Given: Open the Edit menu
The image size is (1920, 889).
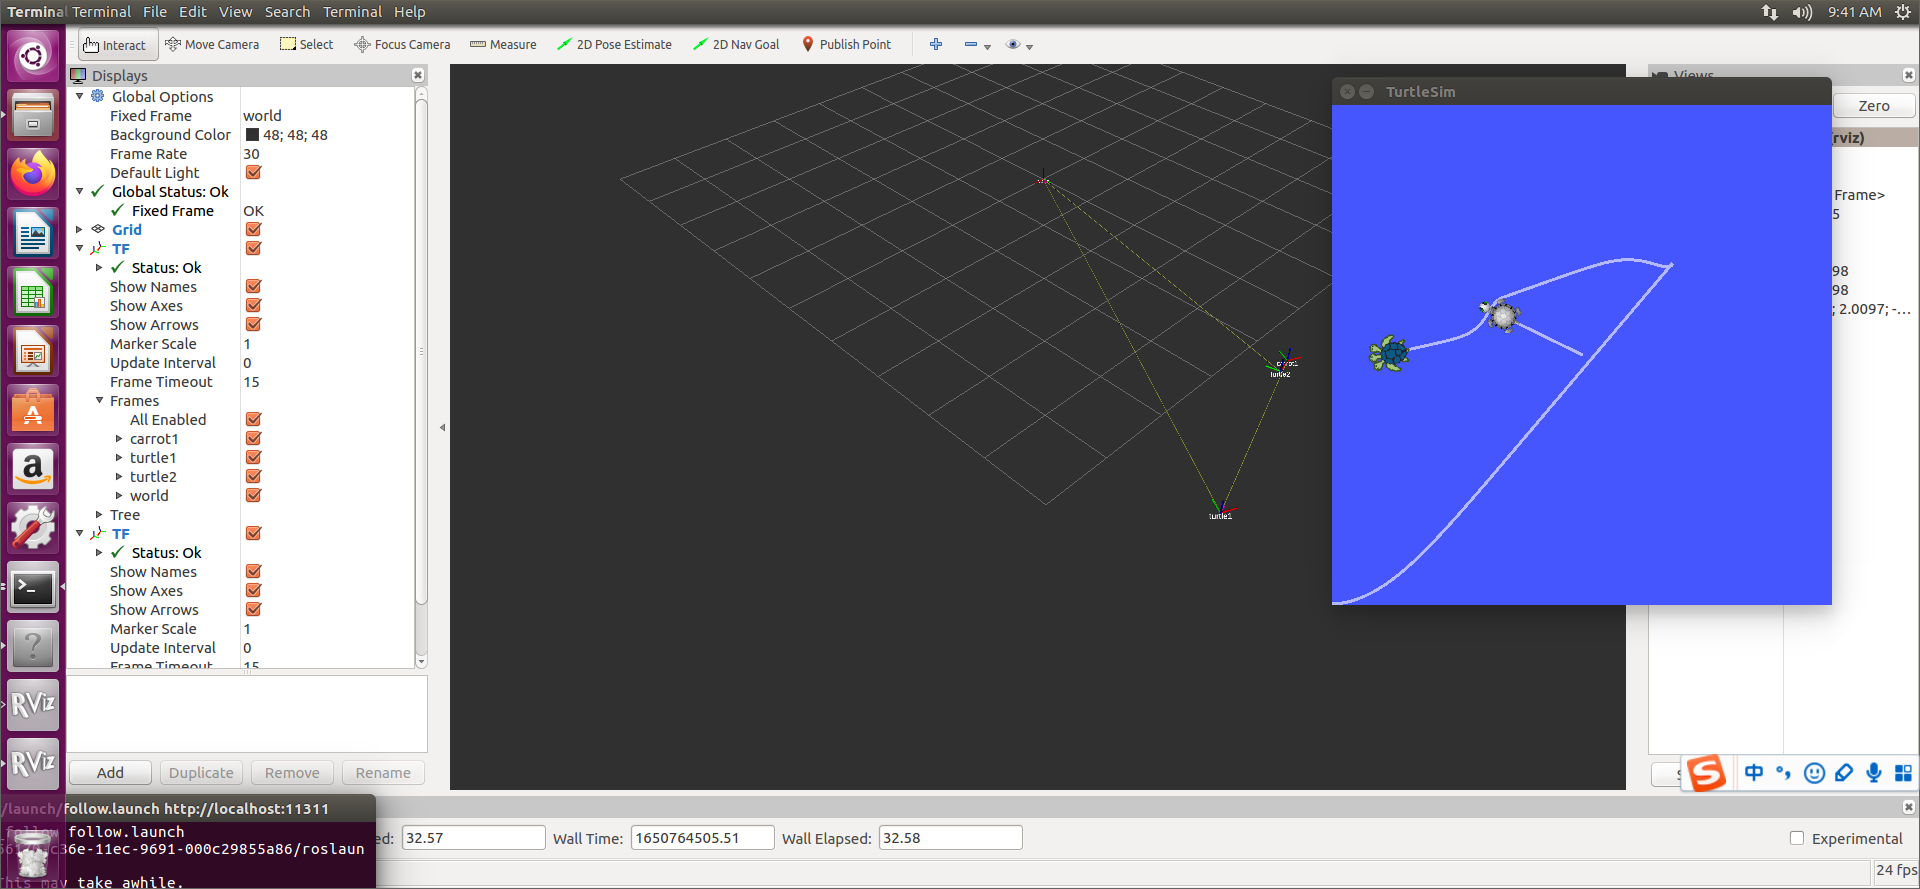Looking at the screenshot, I should point(193,12).
